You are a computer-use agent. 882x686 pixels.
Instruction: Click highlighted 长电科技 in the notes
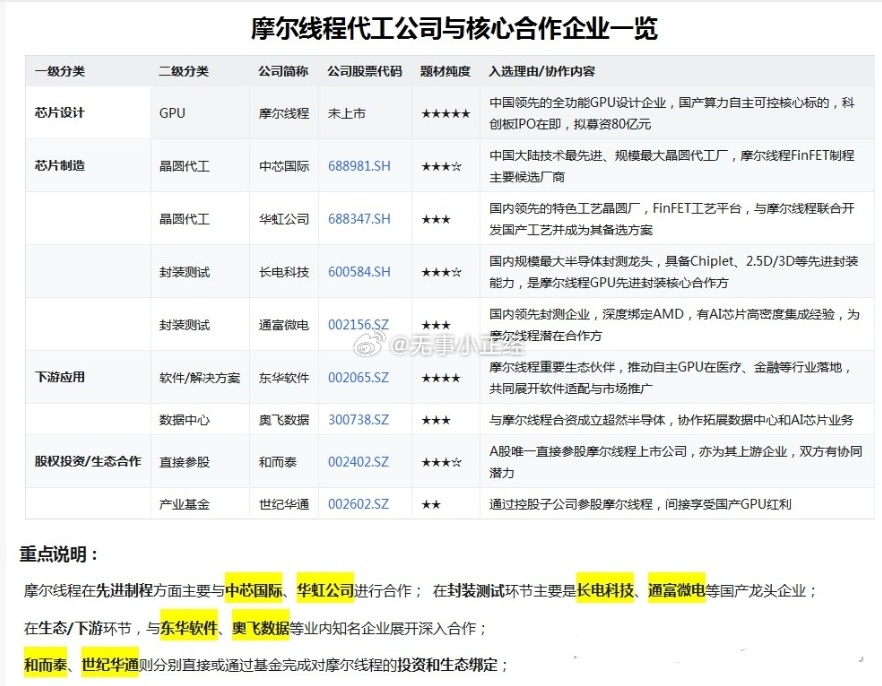click(x=605, y=590)
